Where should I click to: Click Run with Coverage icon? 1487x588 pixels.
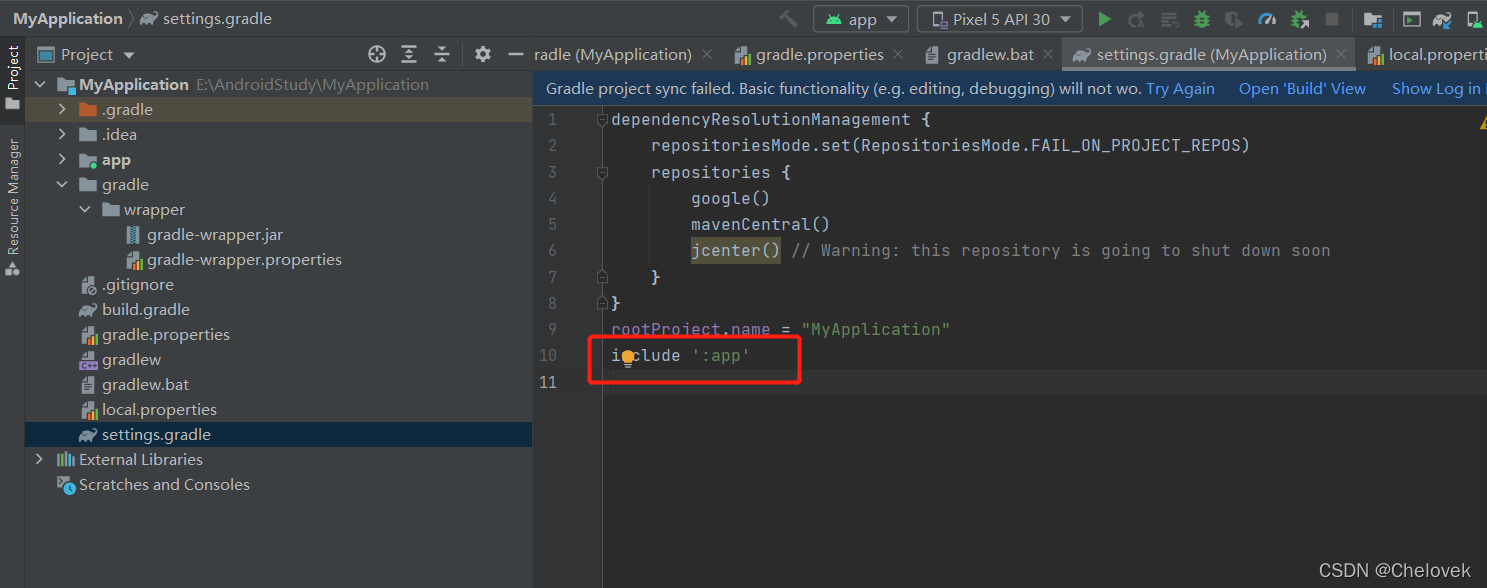1234,19
